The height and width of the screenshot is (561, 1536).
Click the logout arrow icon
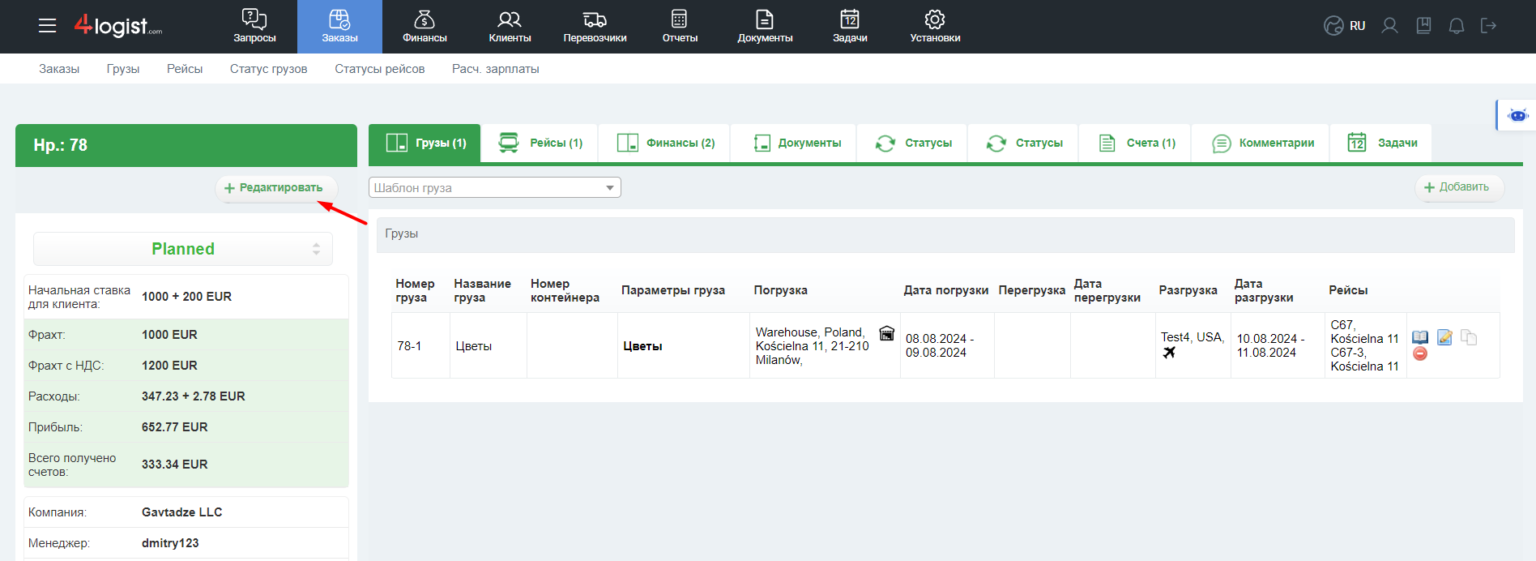click(x=1489, y=26)
